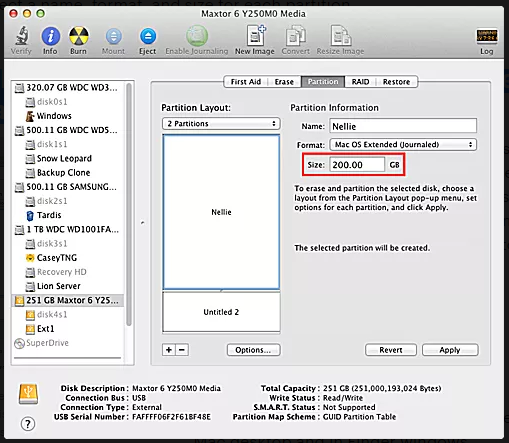Open the Format pop-up menu
This screenshot has width=509, height=443.
pos(403,145)
